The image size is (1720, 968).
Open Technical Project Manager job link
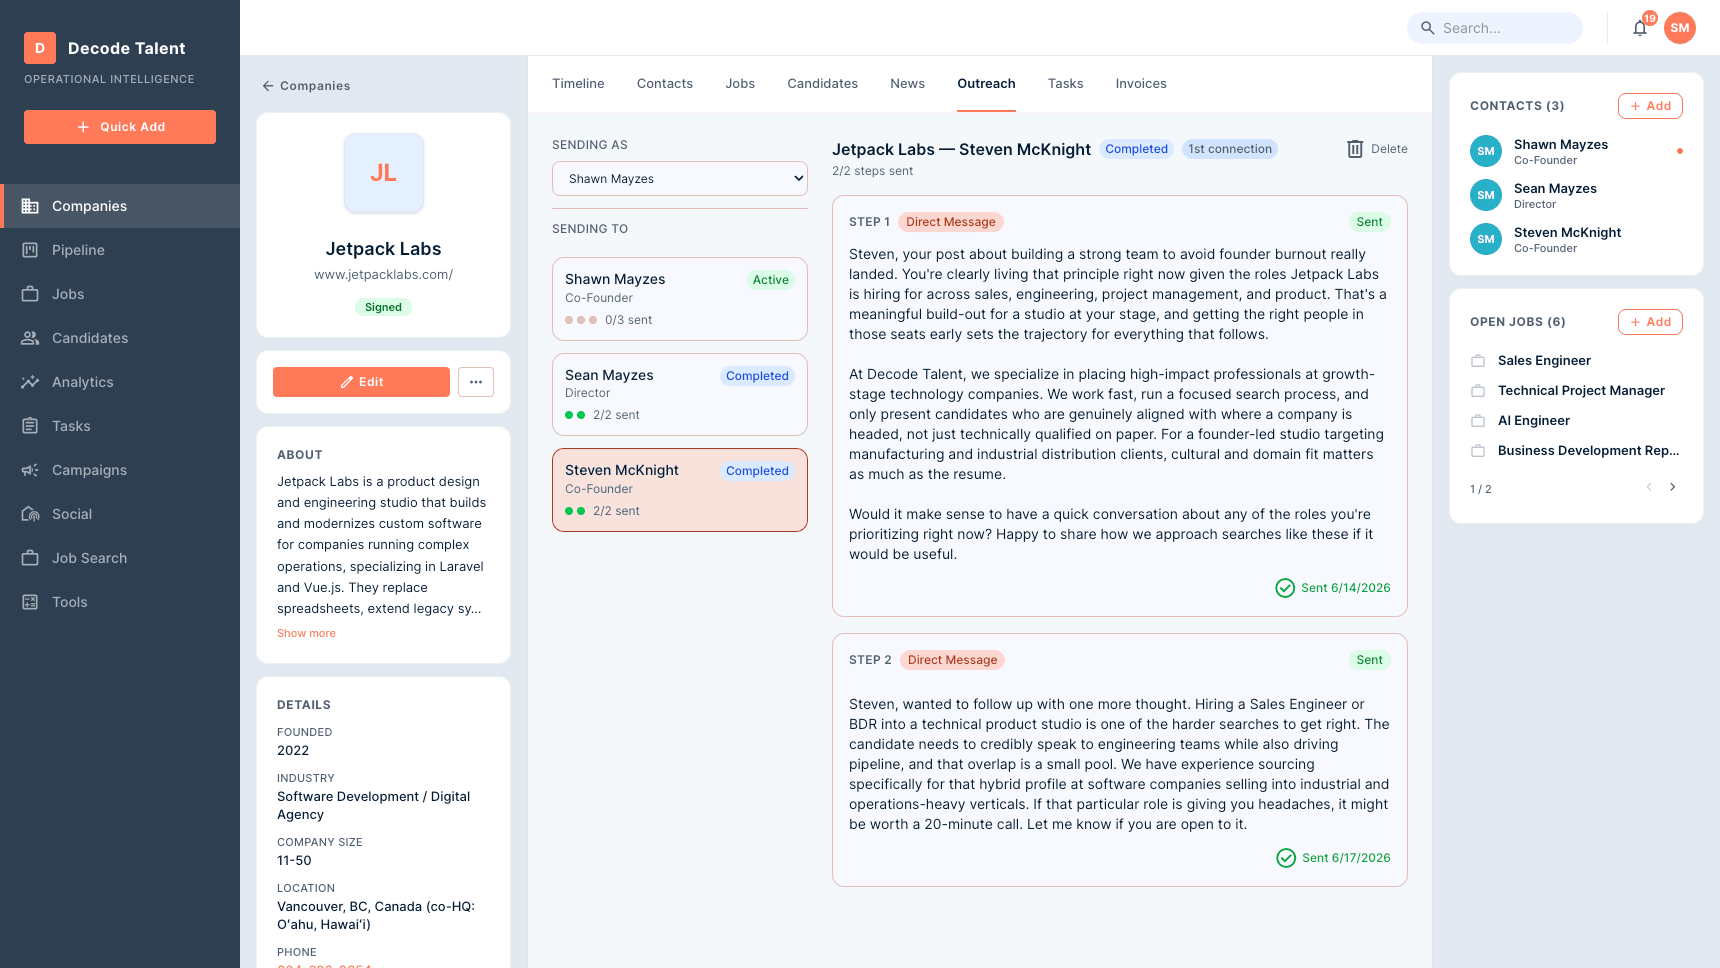pyautogui.click(x=1581, y=391)
